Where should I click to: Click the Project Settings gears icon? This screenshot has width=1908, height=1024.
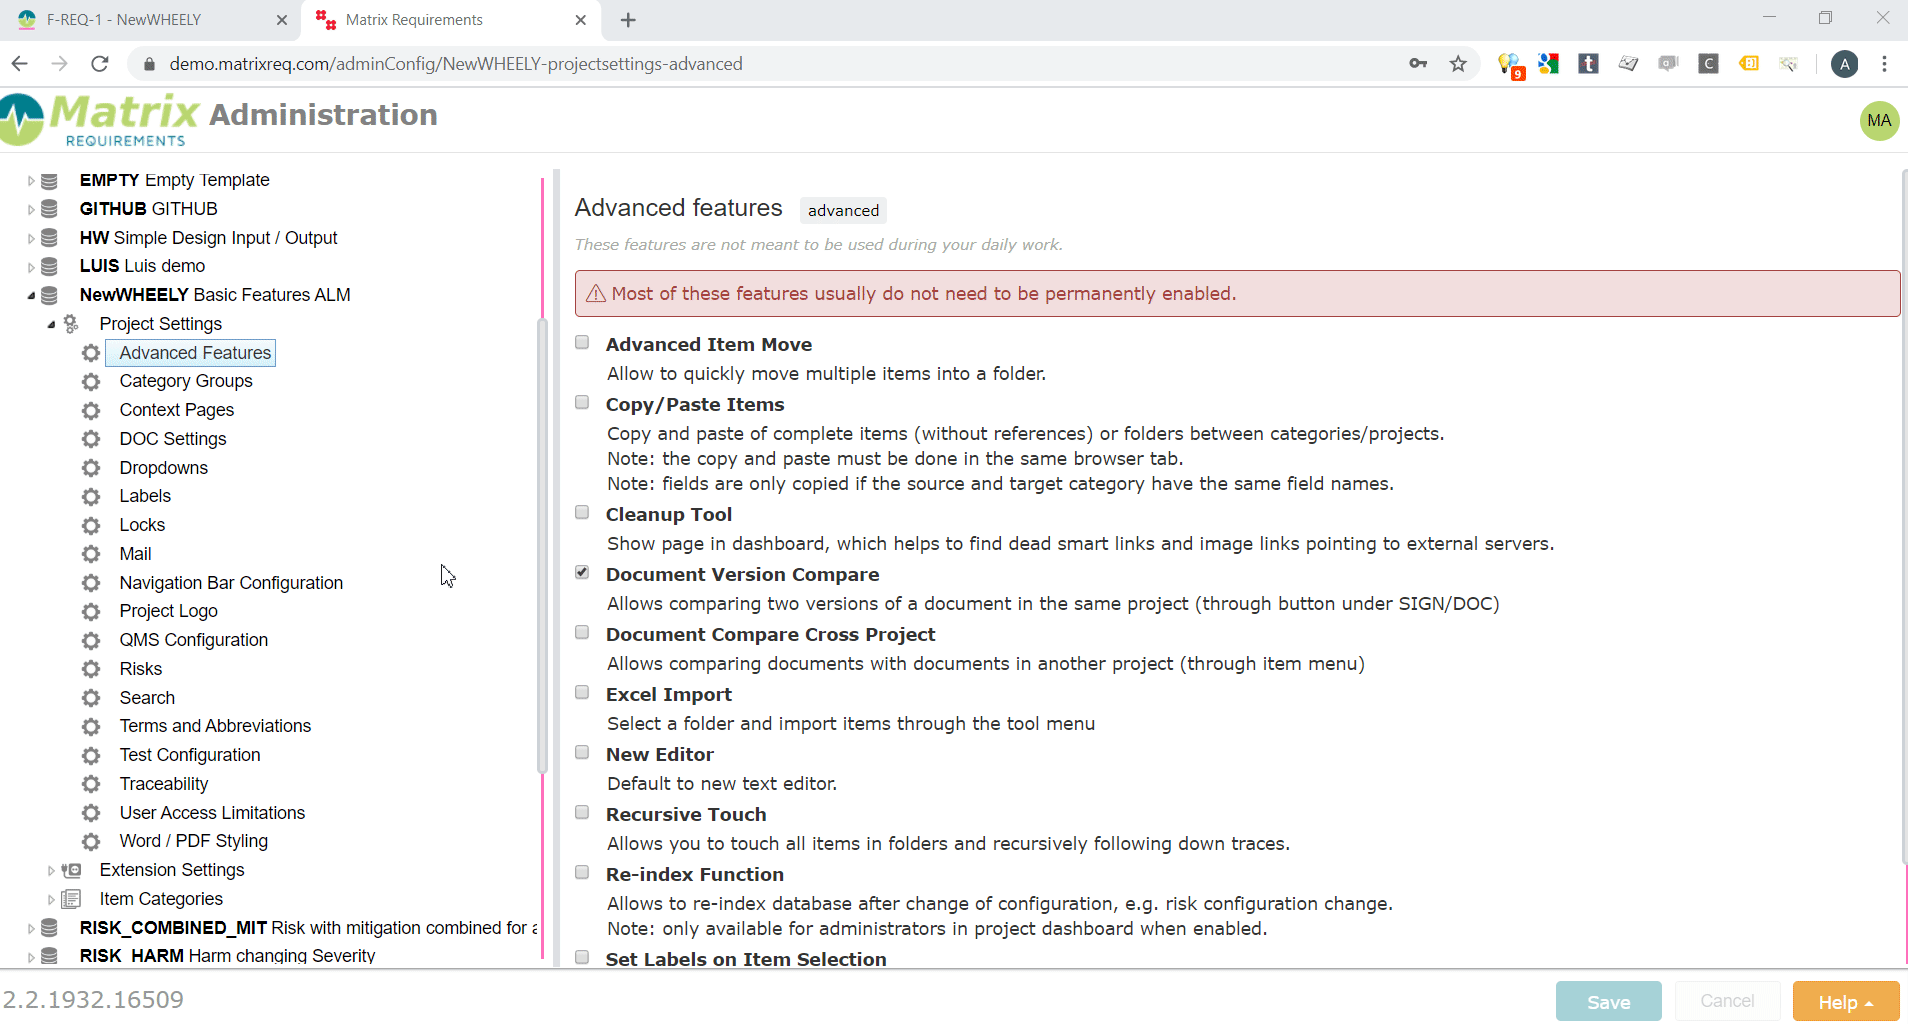[71, 324]
